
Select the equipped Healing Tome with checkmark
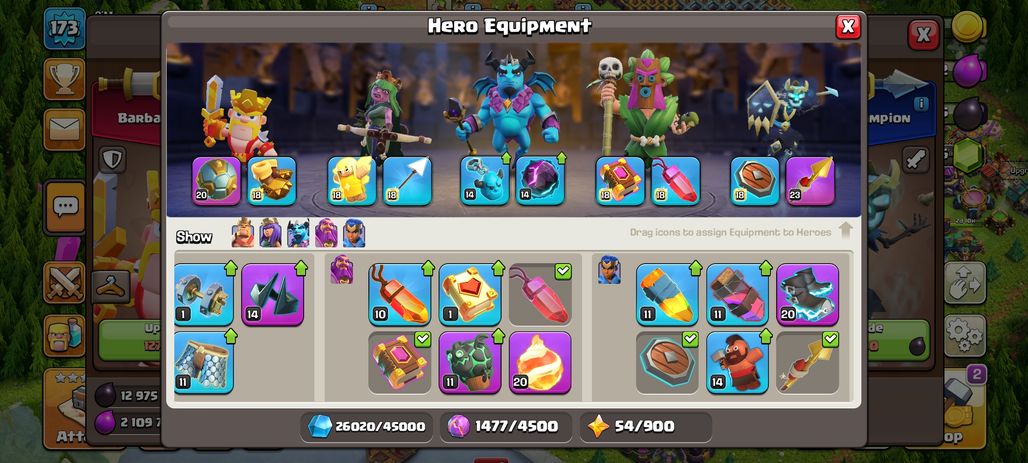400,363
